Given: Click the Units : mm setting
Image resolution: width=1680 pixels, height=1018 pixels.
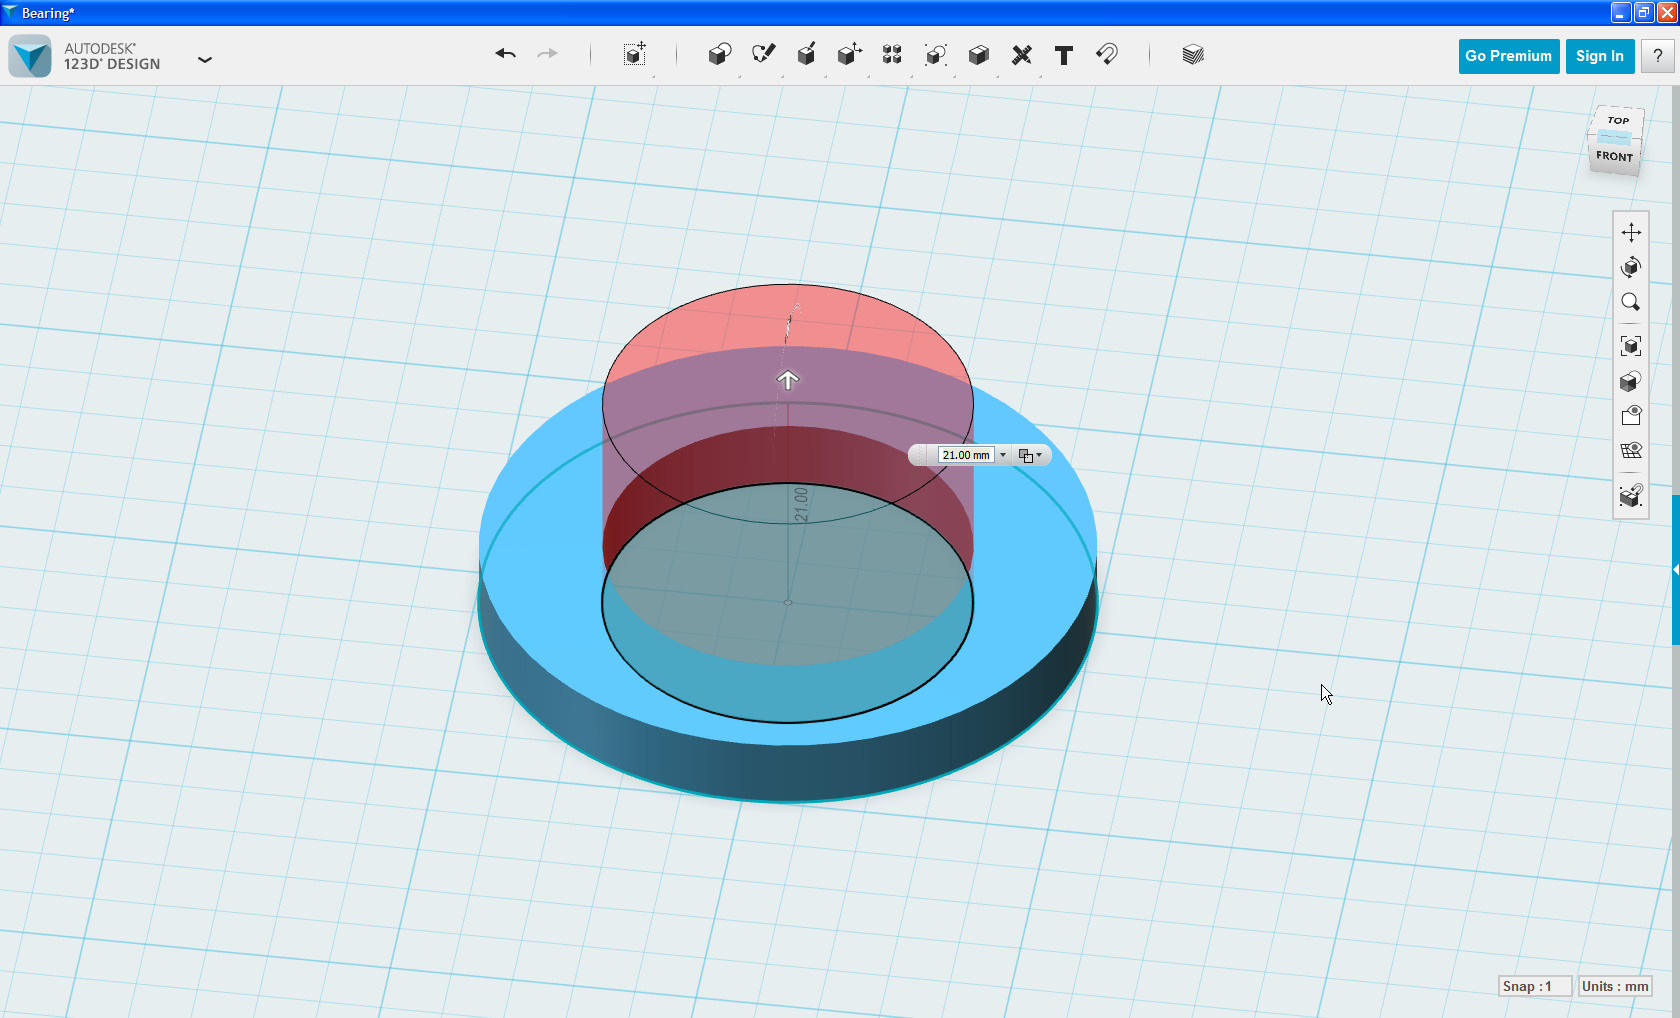Looking at the screenshot, I should tap(1615, 986).
